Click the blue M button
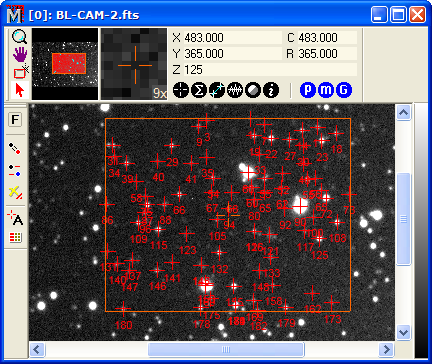Image resolution: width=432 pixels, height=364 pixels. 326,90
